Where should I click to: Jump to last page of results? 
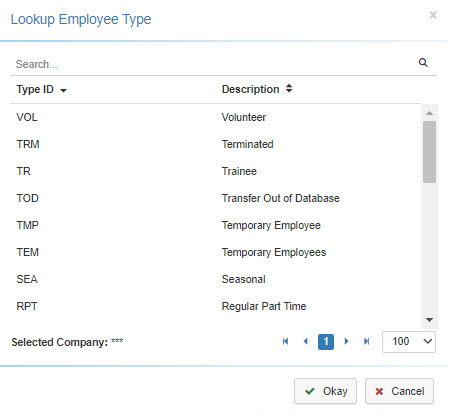click(367, 341)
